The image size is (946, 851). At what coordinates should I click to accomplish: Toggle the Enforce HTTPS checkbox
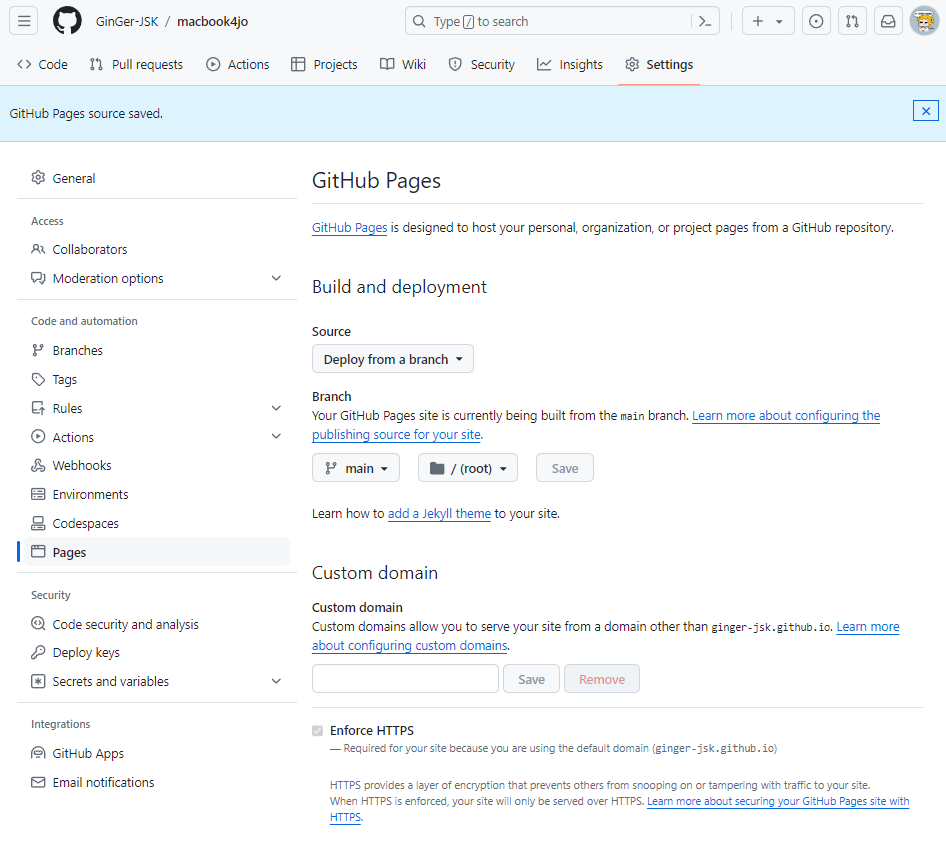[317, 731]
